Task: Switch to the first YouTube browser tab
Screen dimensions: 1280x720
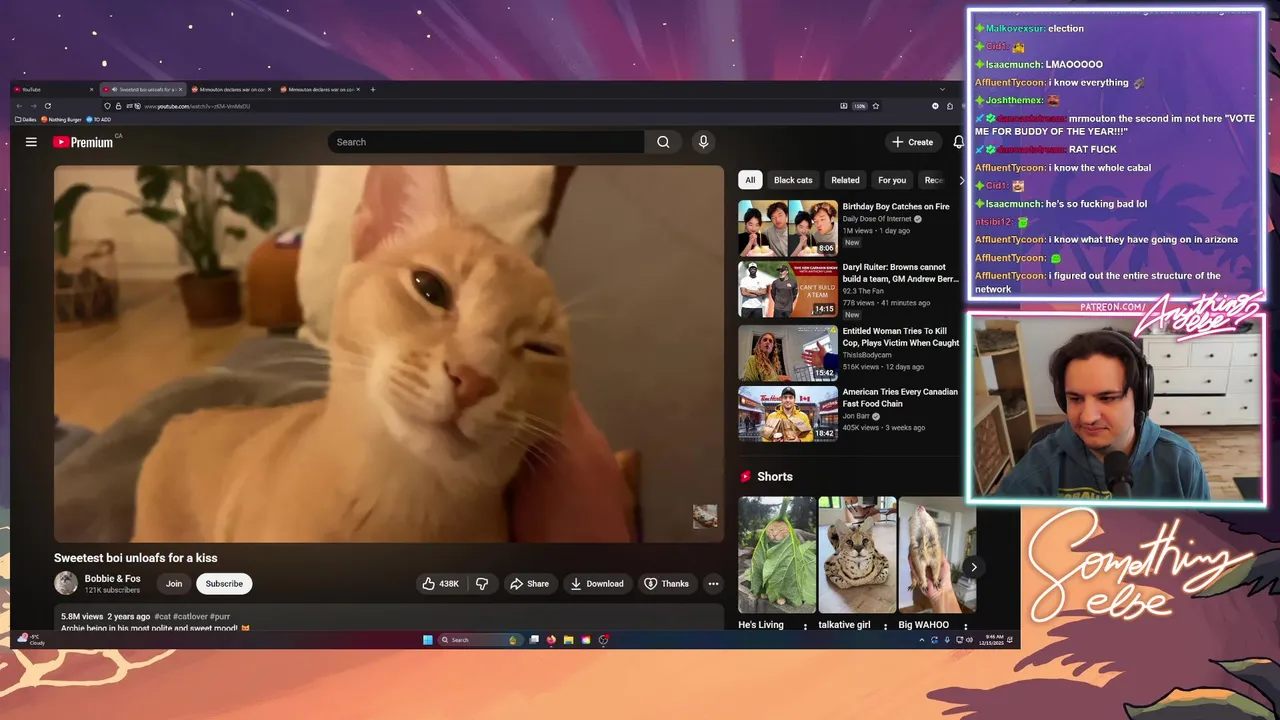Action: [54, 90]
